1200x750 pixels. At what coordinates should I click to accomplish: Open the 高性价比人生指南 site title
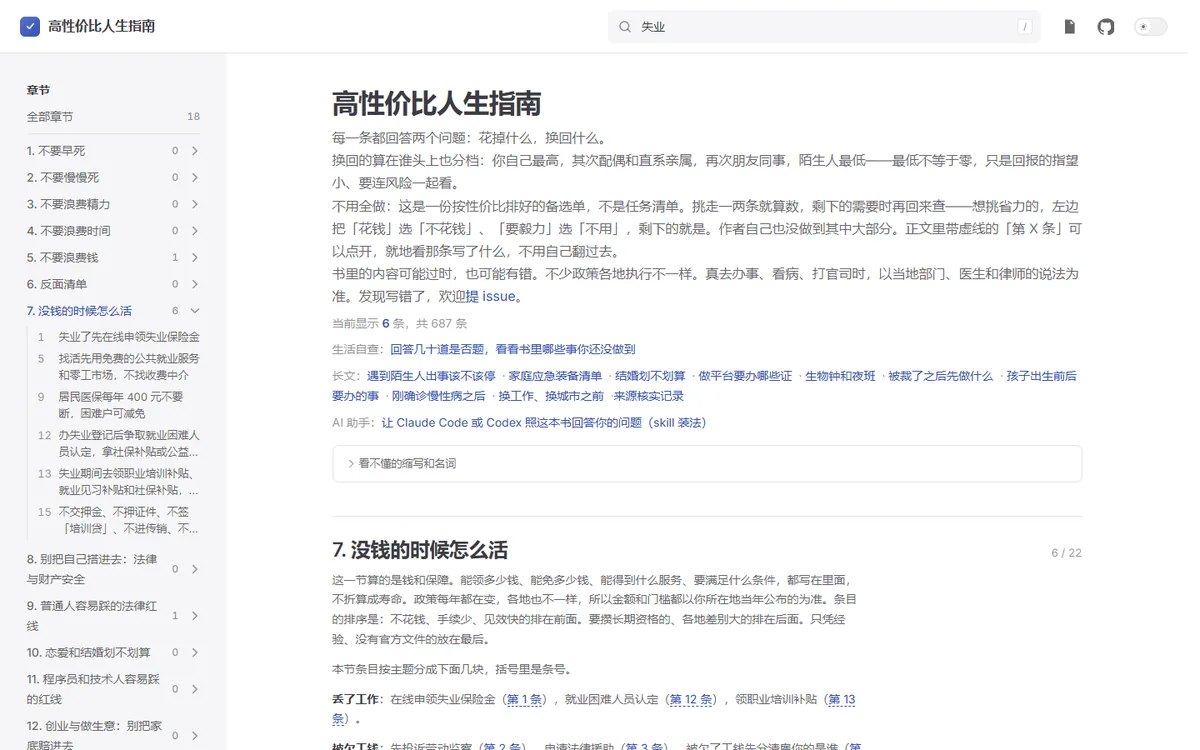(101, 26)
